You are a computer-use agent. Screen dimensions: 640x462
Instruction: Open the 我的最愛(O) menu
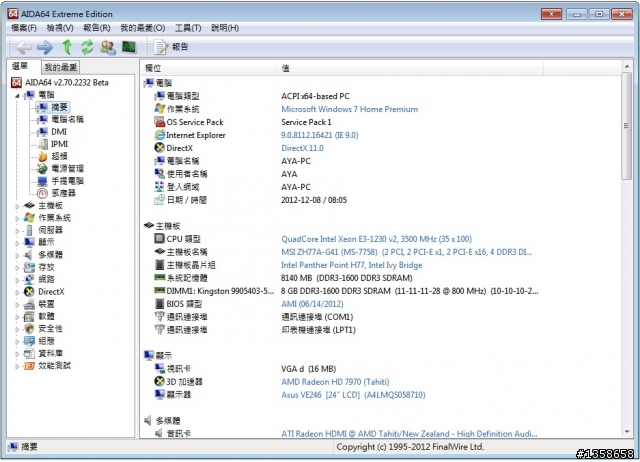pos(142,28)
